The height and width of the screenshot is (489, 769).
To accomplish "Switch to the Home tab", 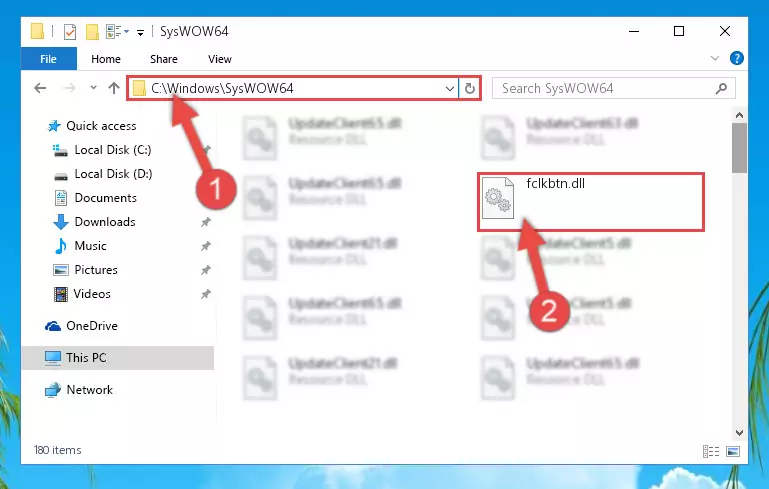I will coord(105,59).
